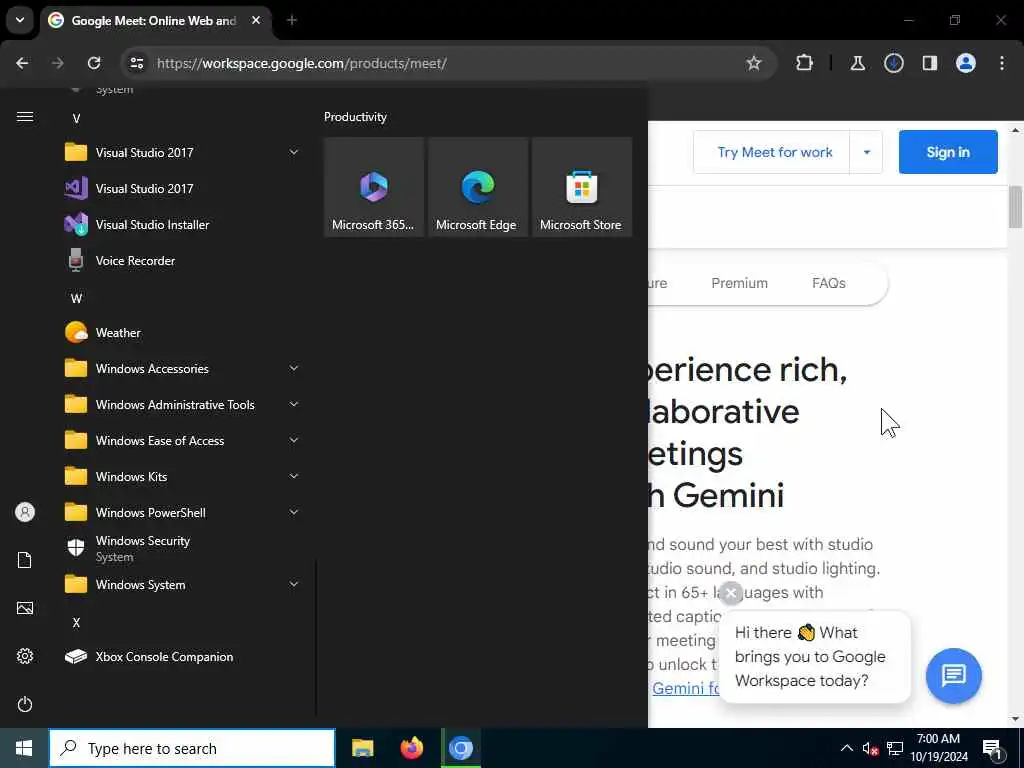Image resolution: width=1024 pixels, height=768 pixels.
Task: Toggle Chrome side panel icon
Action: [929, 63]
